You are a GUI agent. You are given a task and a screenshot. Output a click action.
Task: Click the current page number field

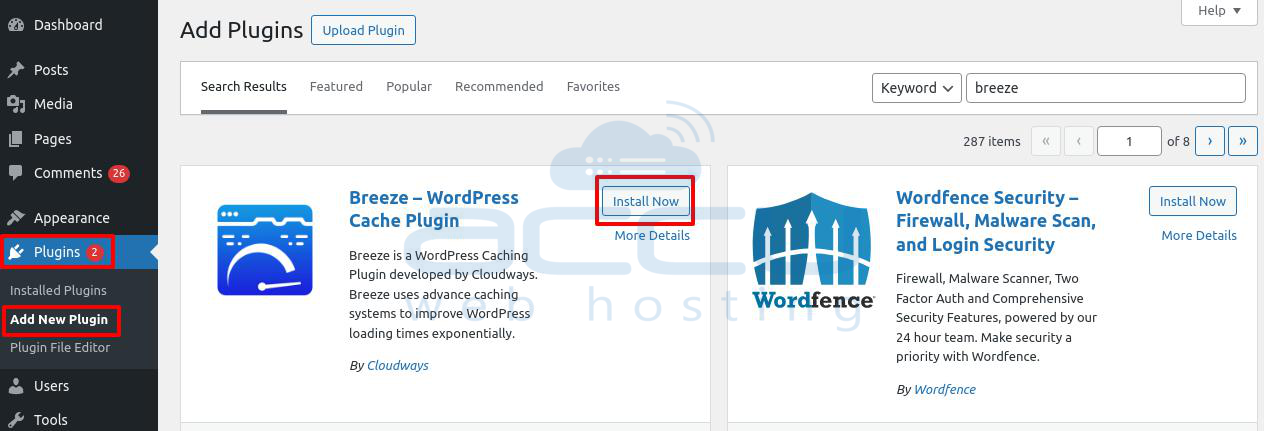click(1129, 141)
